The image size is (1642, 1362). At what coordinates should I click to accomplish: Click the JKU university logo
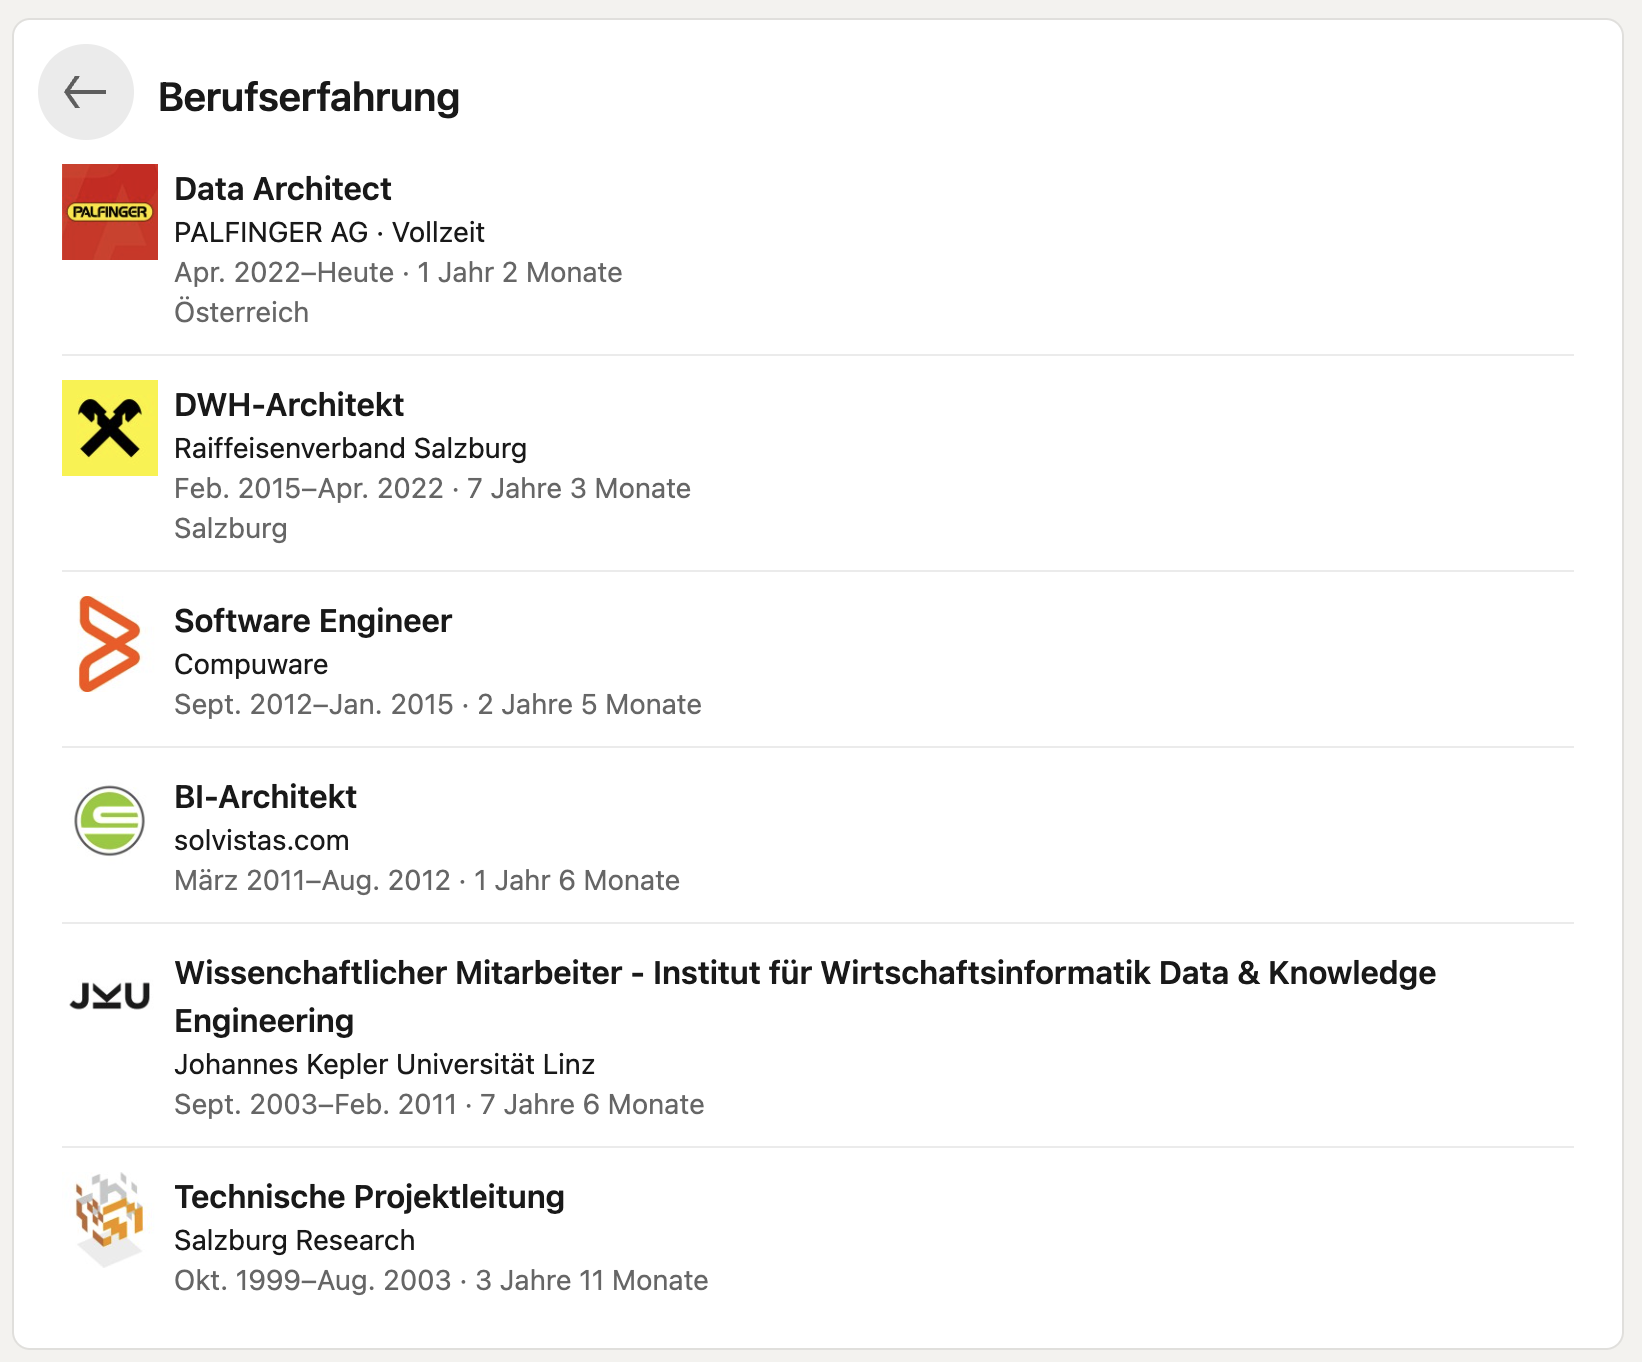(110, 996)
